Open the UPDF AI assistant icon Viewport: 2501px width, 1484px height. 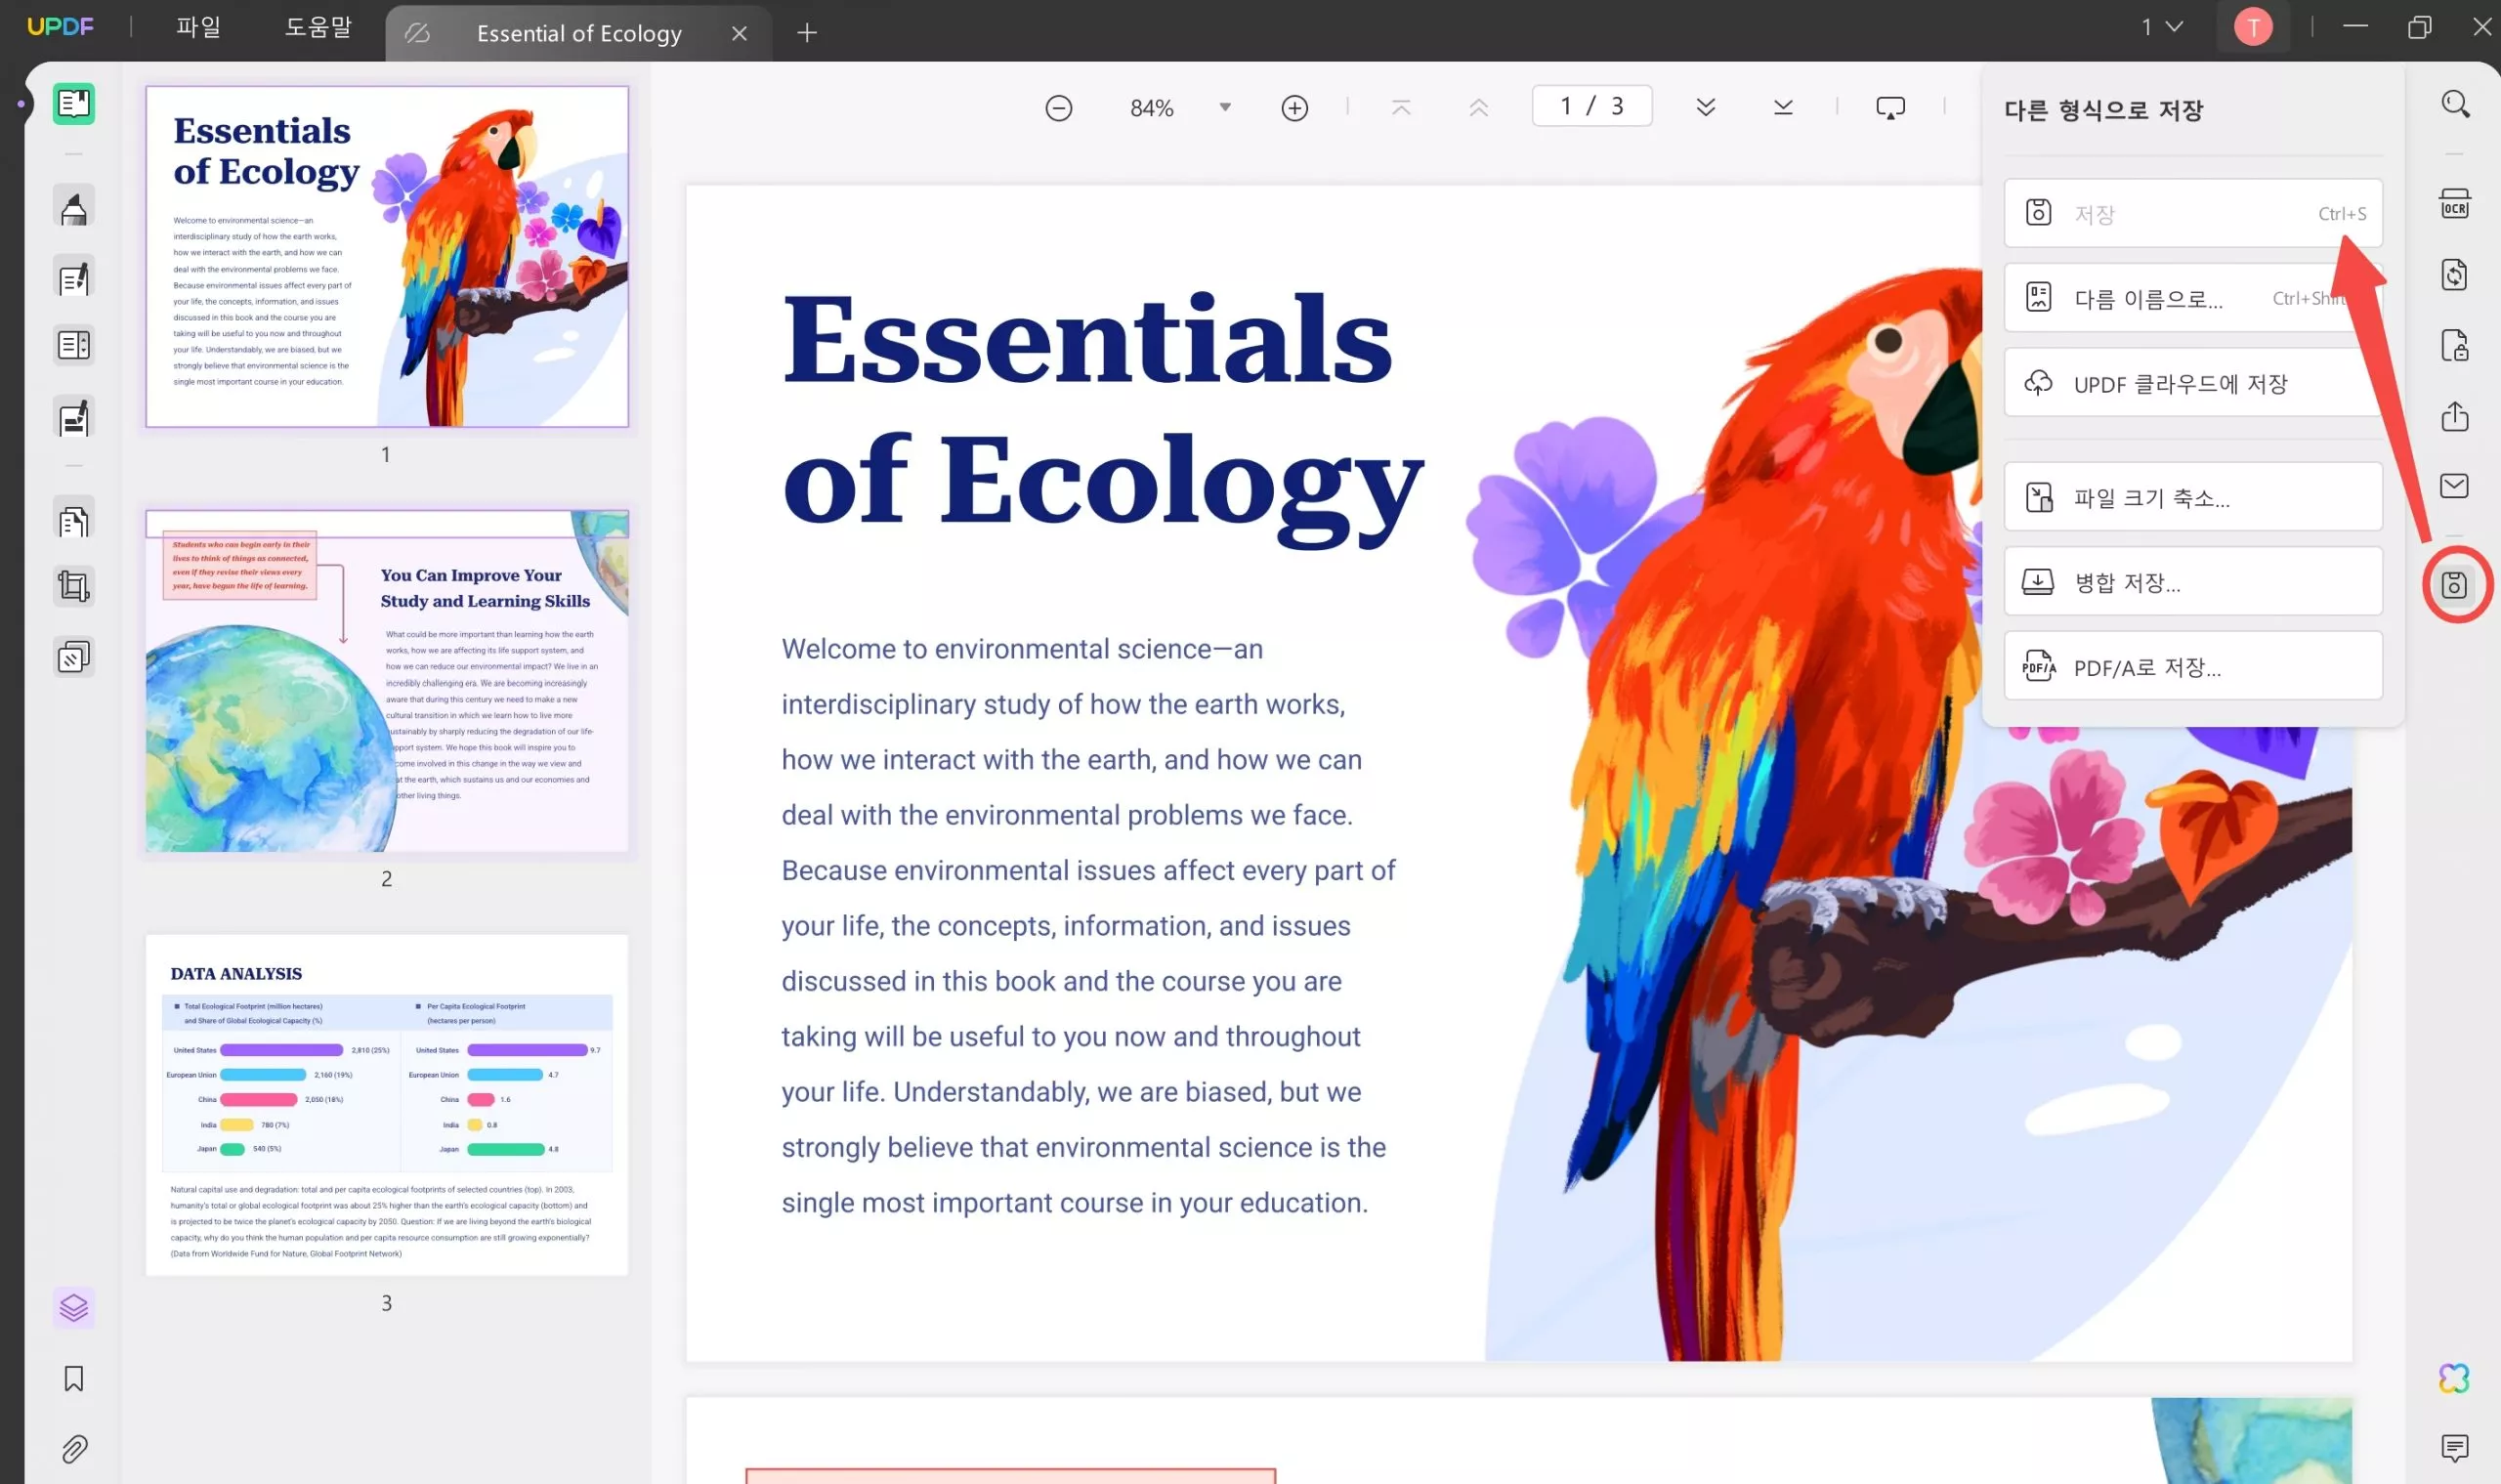pyautogui.click(x=2455, y=1379)
